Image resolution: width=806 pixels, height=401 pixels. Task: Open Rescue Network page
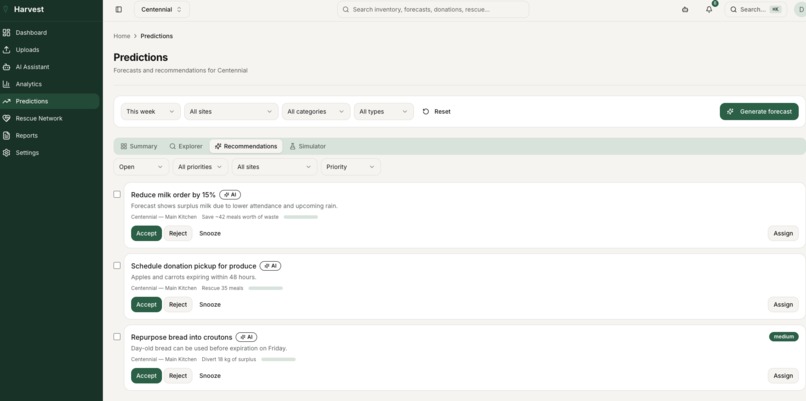point(49,118)
